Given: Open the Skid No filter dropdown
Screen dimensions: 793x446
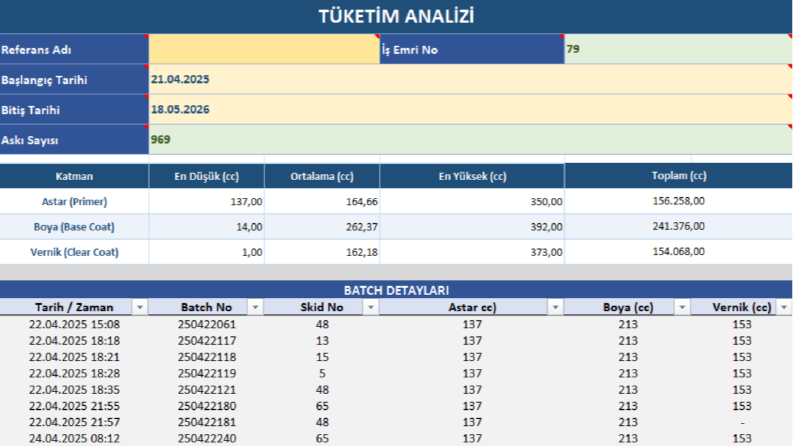Looking at the screenshot, I should 371,307.
